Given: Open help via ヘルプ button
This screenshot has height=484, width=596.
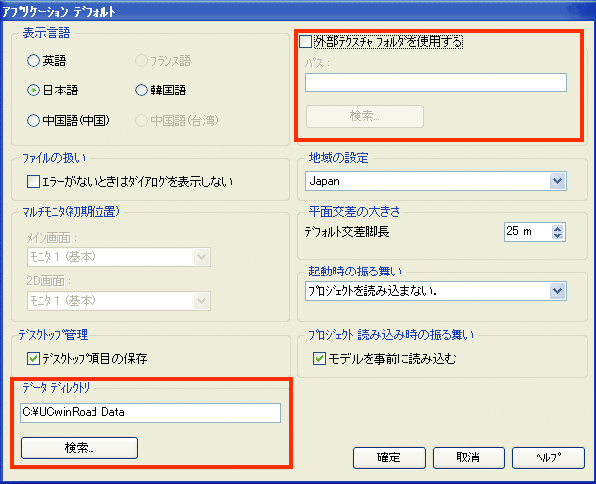Looking at the screenshot, I should coord(548,457).
